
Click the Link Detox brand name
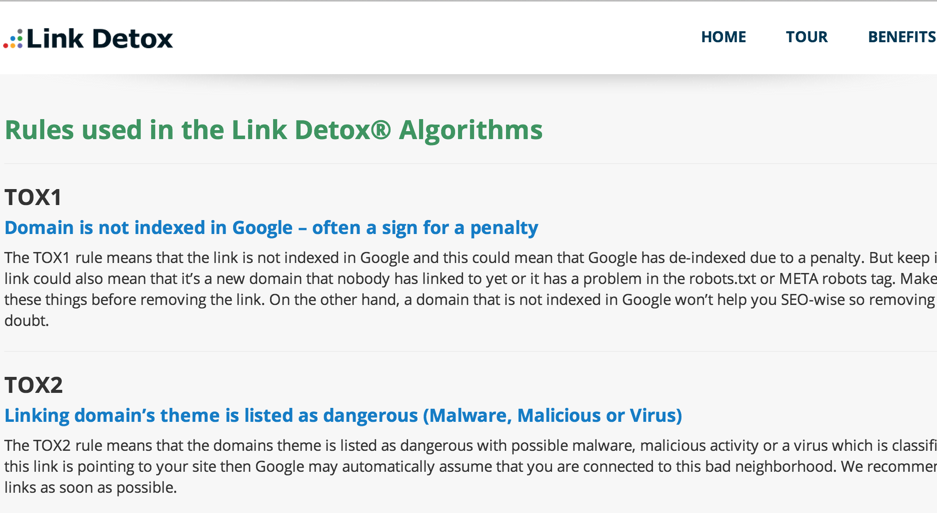coord(100,39)
